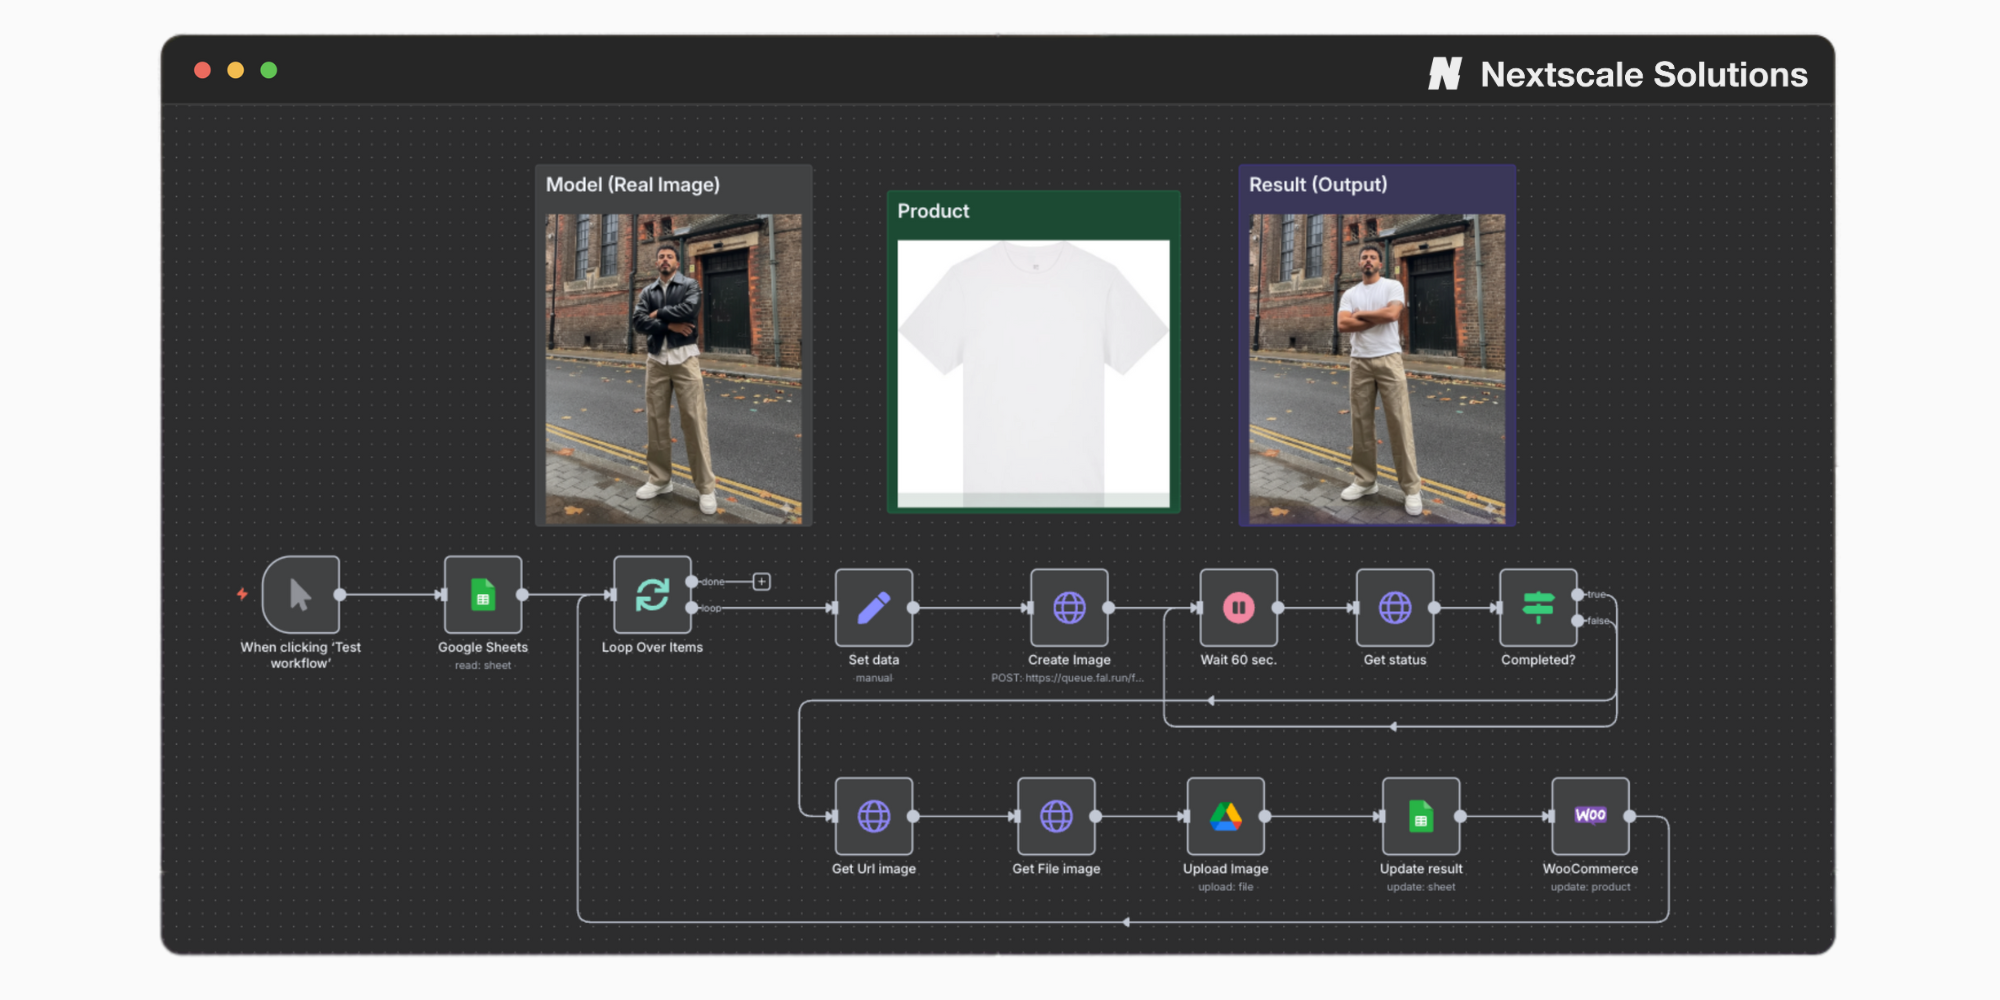Image resolution: width=2000 pixels, height=1000 pixels.
Task: Click the When clicking 'Test workflow' trigger
Action: point(299,594)
